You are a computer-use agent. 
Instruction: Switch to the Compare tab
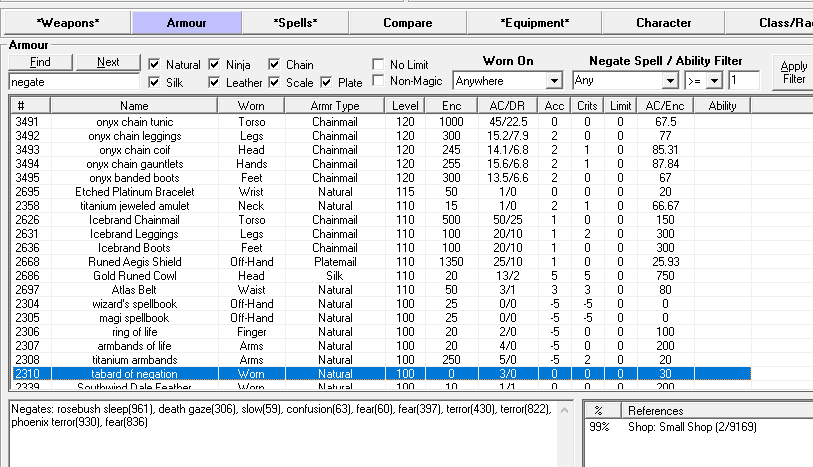click(407, 22)
